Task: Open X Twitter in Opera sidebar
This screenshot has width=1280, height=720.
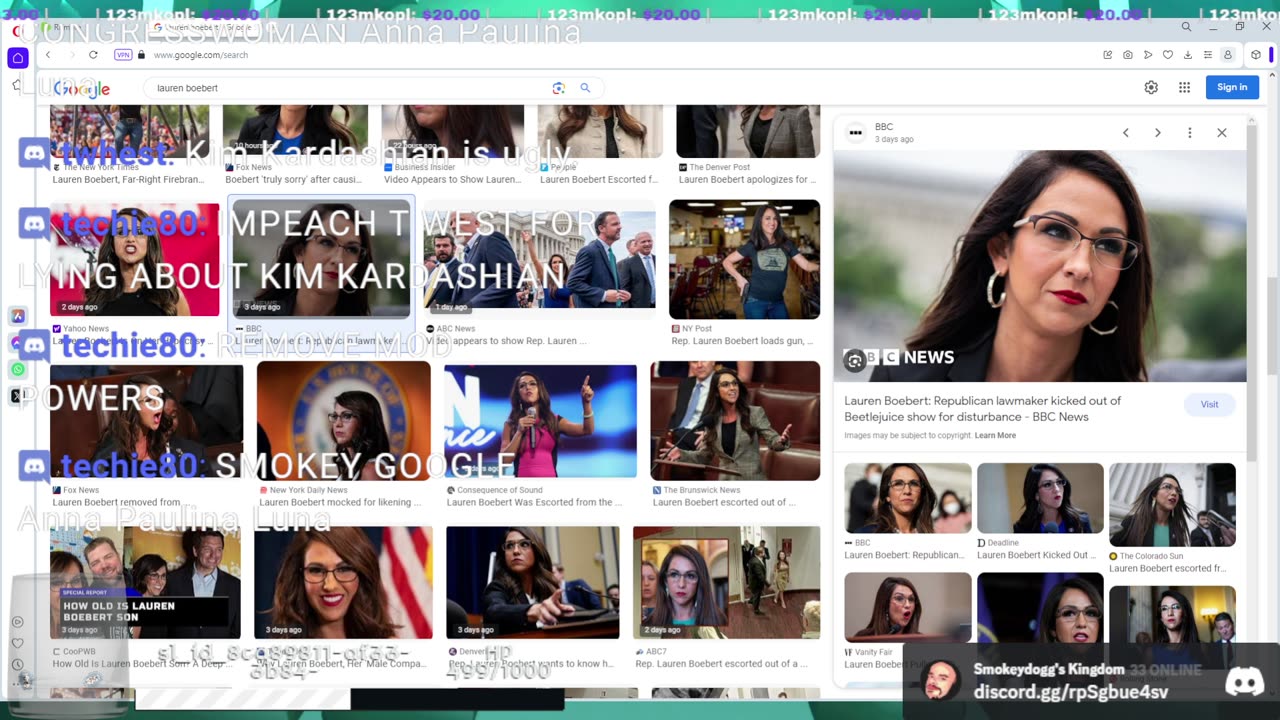Action: [17, 396]
